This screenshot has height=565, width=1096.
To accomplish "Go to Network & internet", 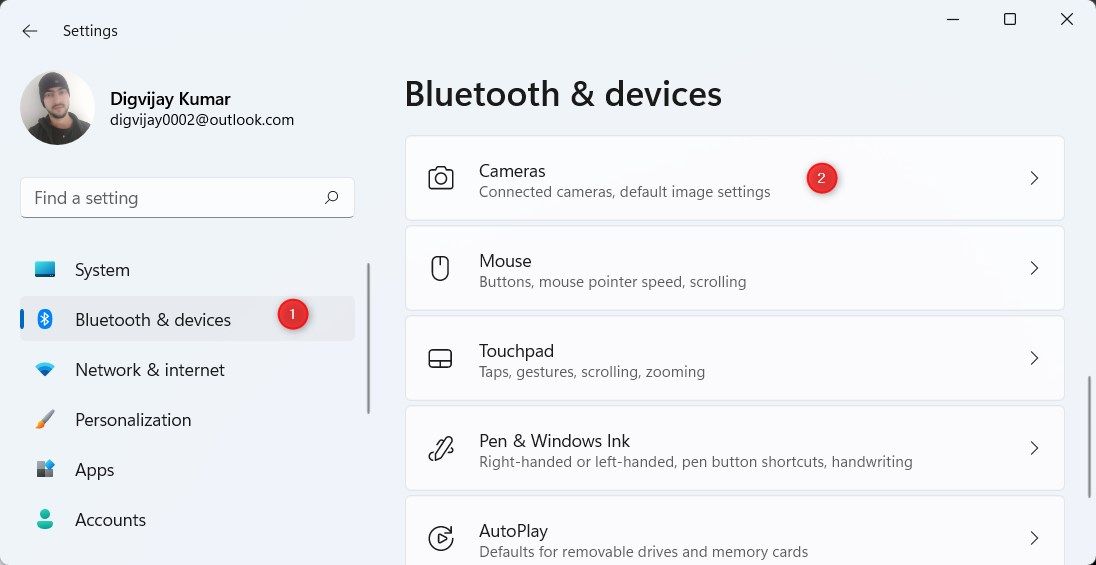I will tap(187, 370).
